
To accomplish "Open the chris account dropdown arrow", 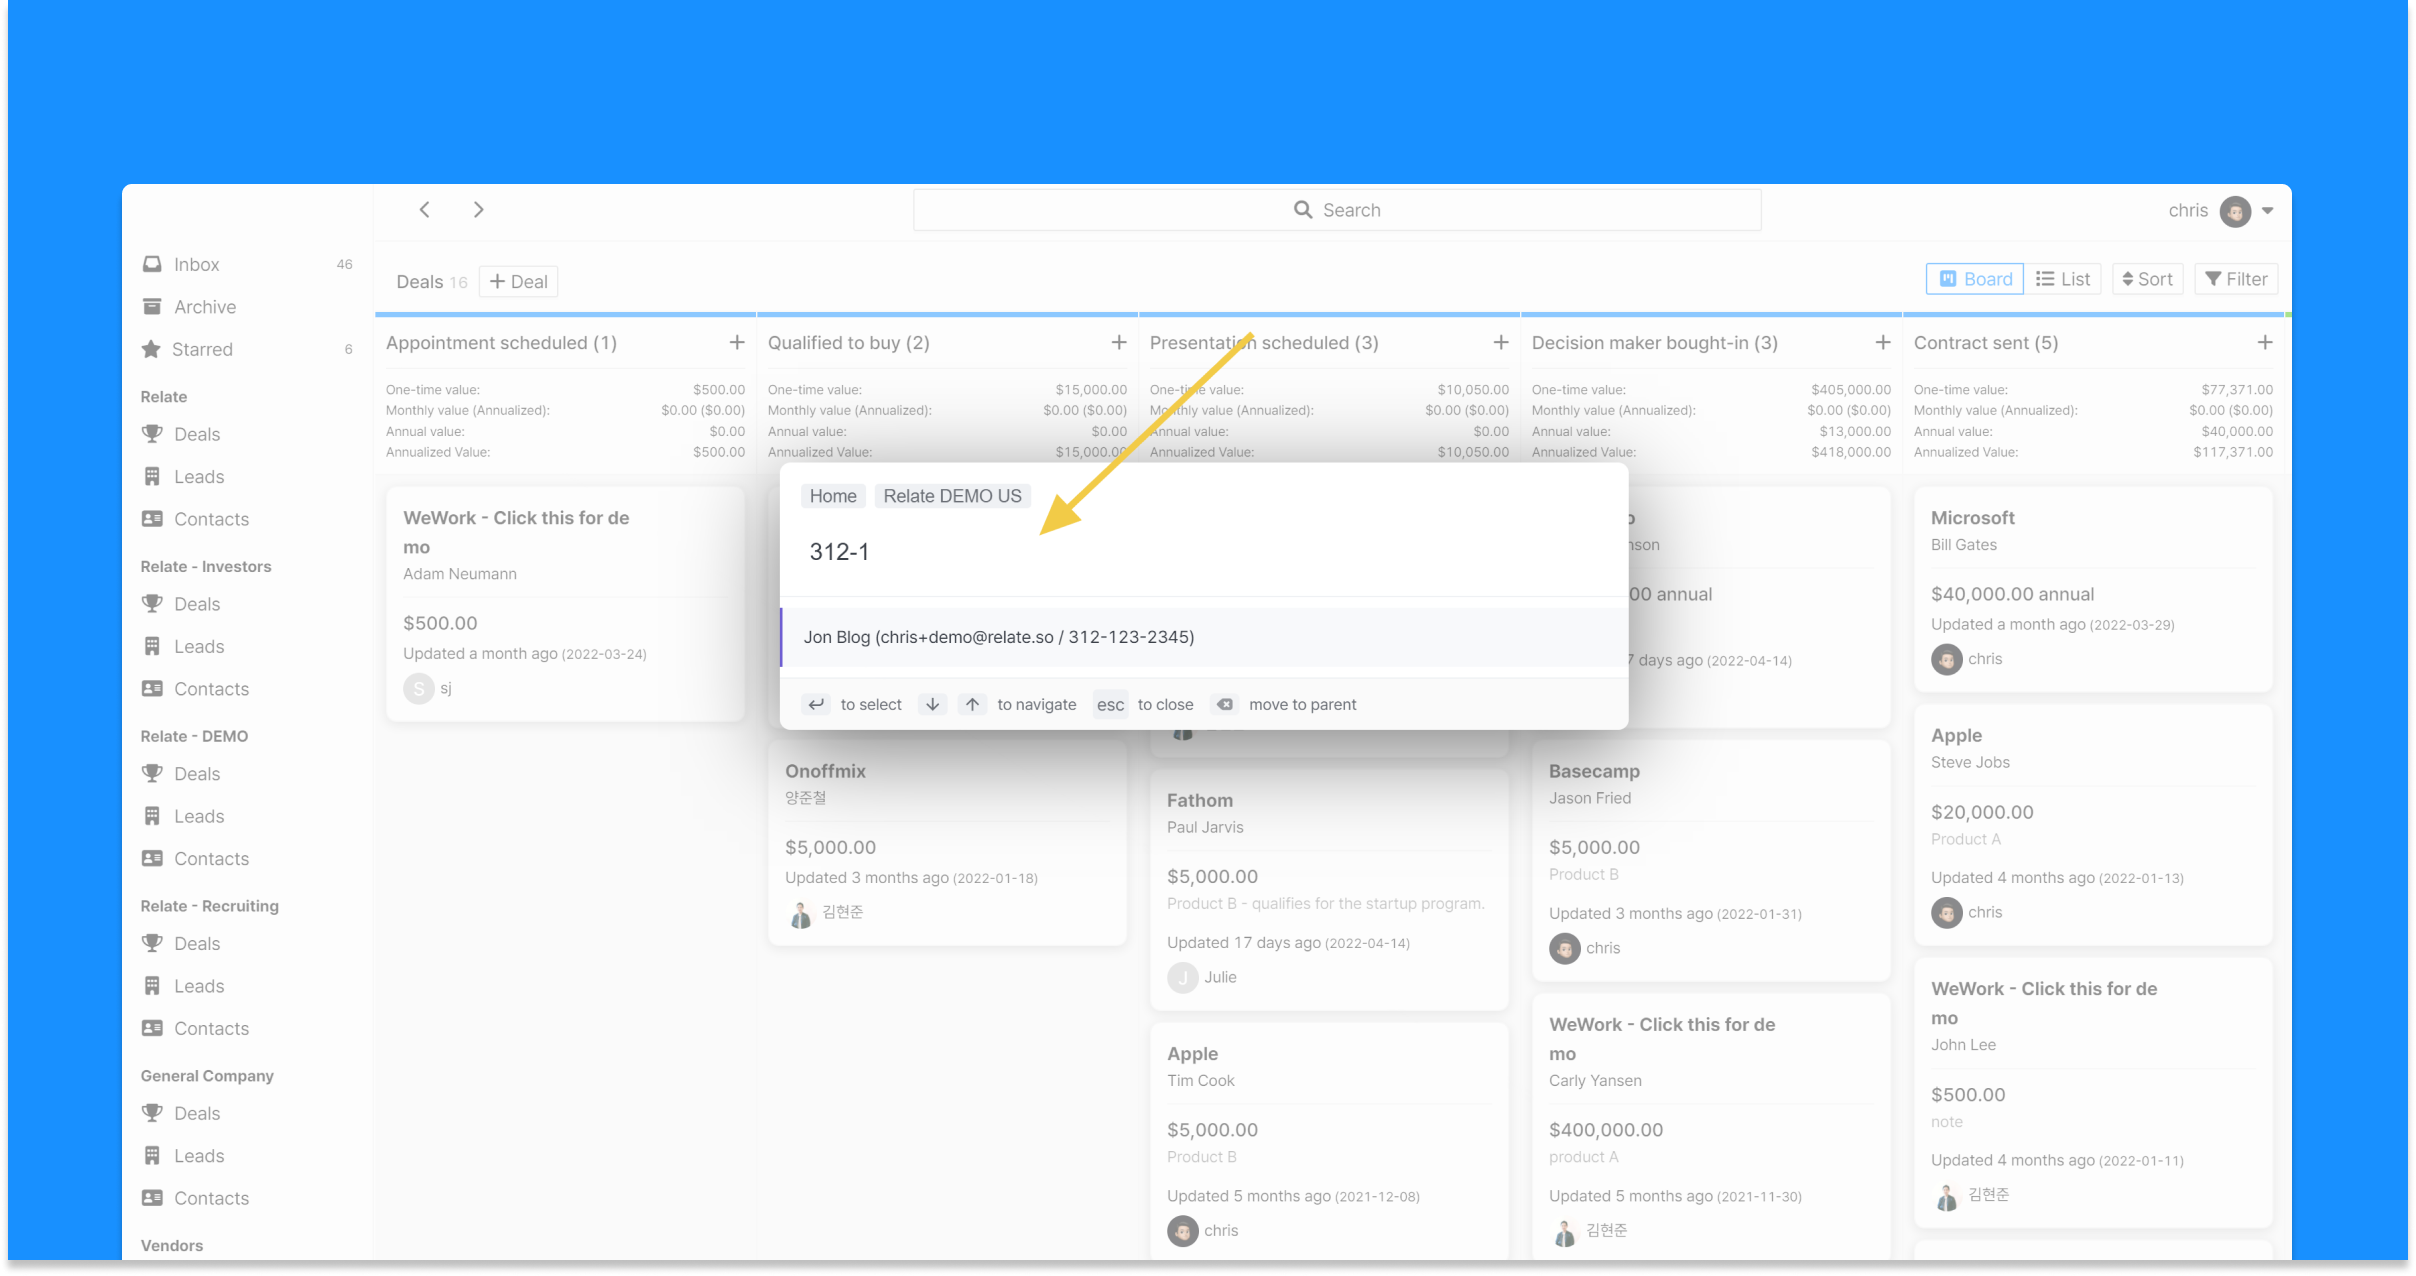I will 2268,211.
